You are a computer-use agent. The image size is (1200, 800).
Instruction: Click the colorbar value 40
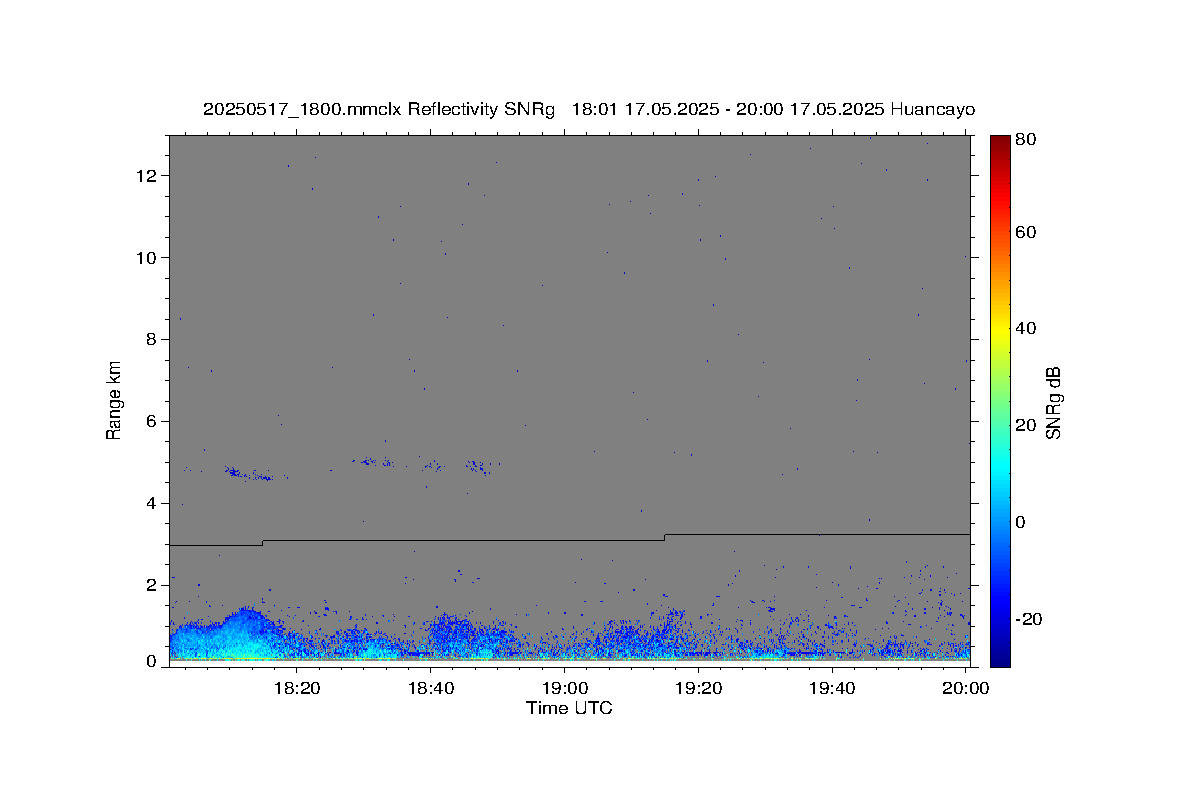[x=1025, y=328]
